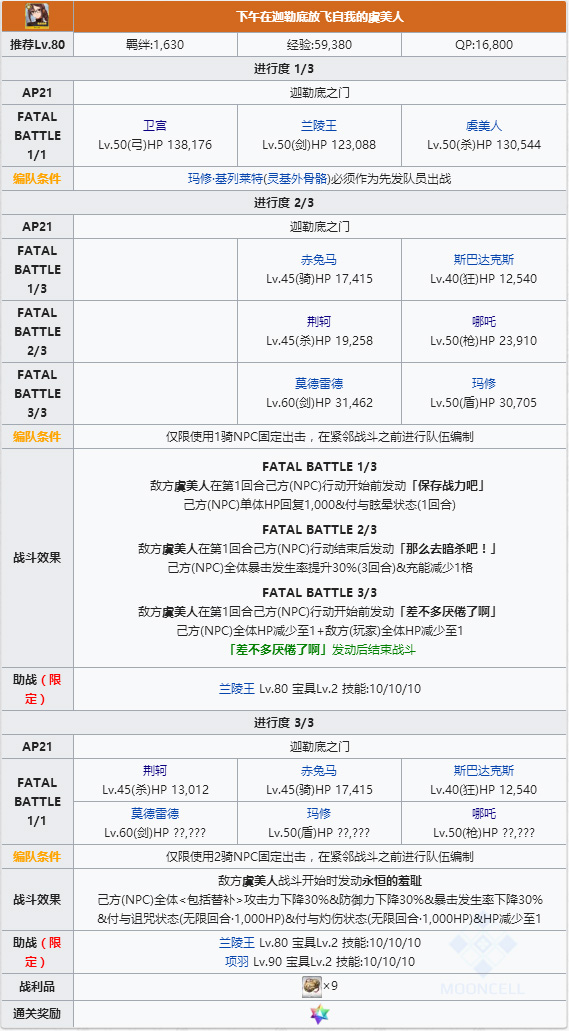Click 荆轲 link with HP 13,012
This screenshot has height=1031, width=569.
[155, 771]
